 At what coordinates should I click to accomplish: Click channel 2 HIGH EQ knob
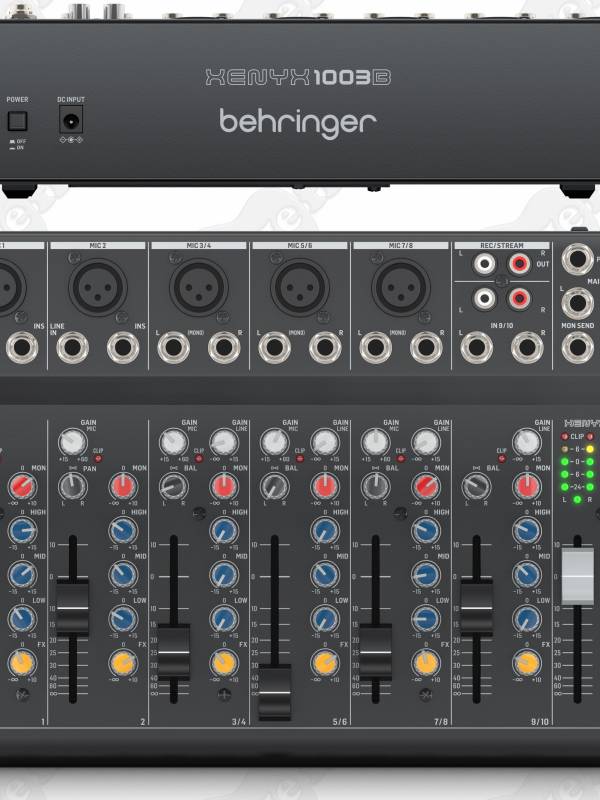point(123,531)
